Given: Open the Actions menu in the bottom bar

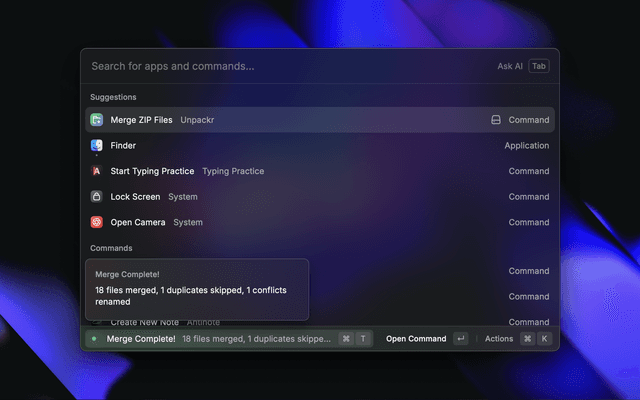Looking at the screenshot, I should point(499,339).
